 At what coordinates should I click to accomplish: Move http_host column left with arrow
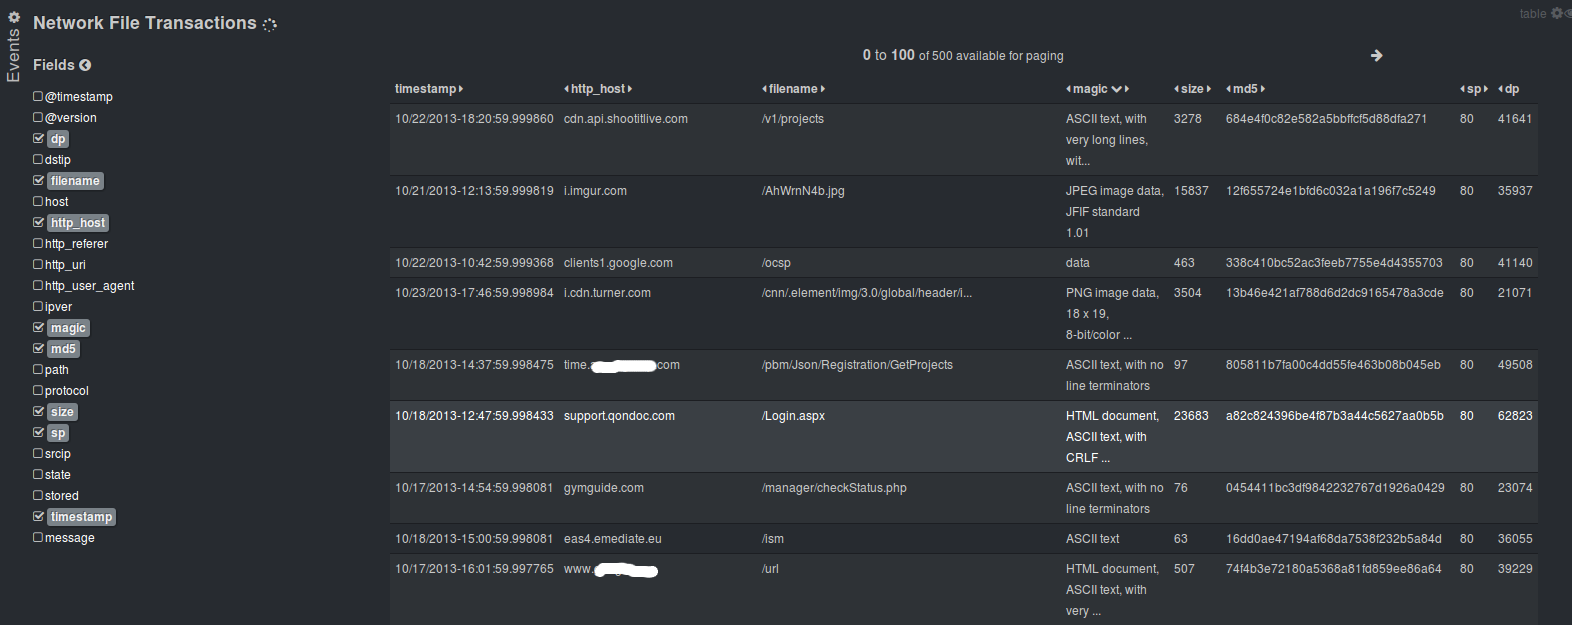coord(567,89)
